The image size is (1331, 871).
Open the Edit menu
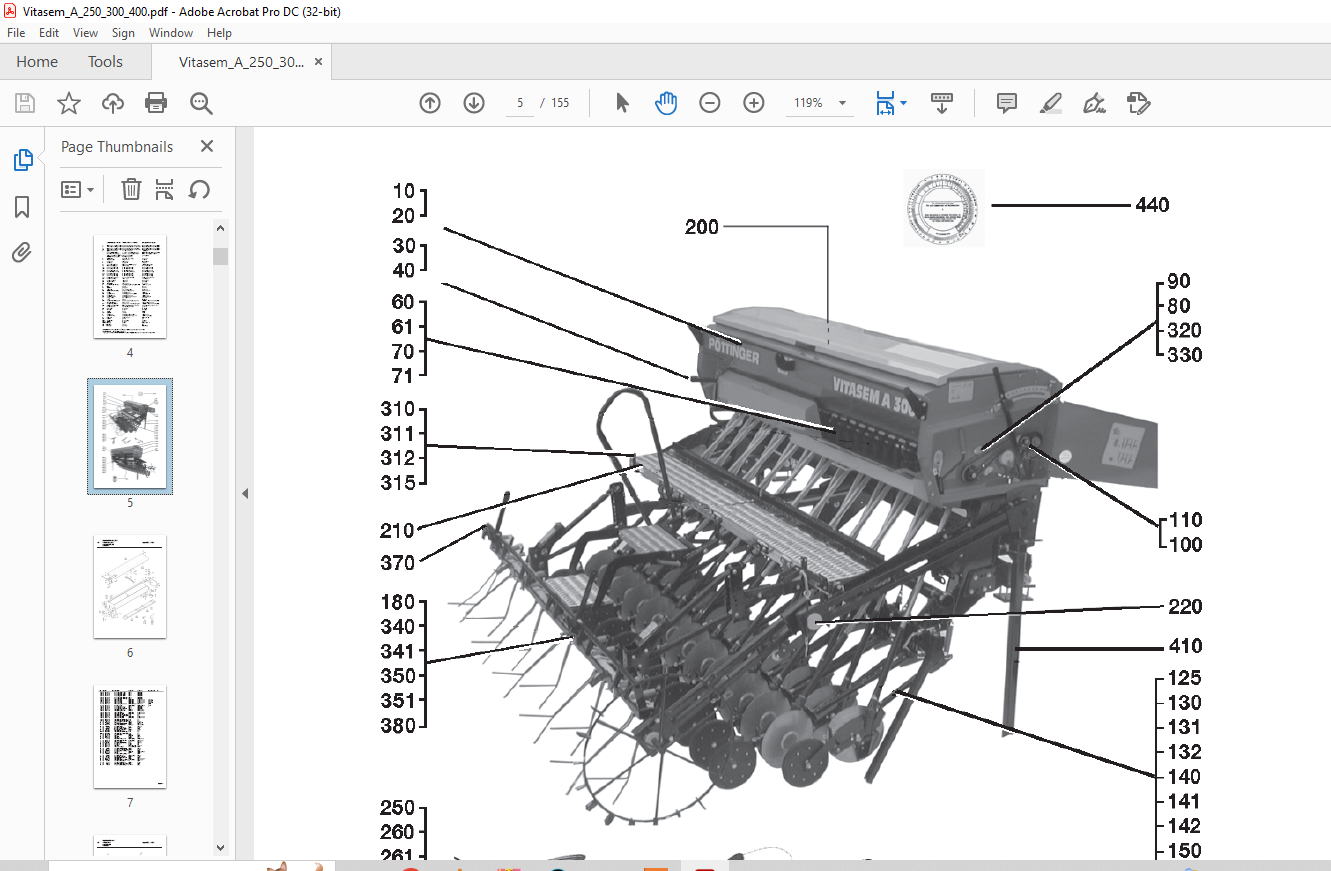click(x=49, y=33)
